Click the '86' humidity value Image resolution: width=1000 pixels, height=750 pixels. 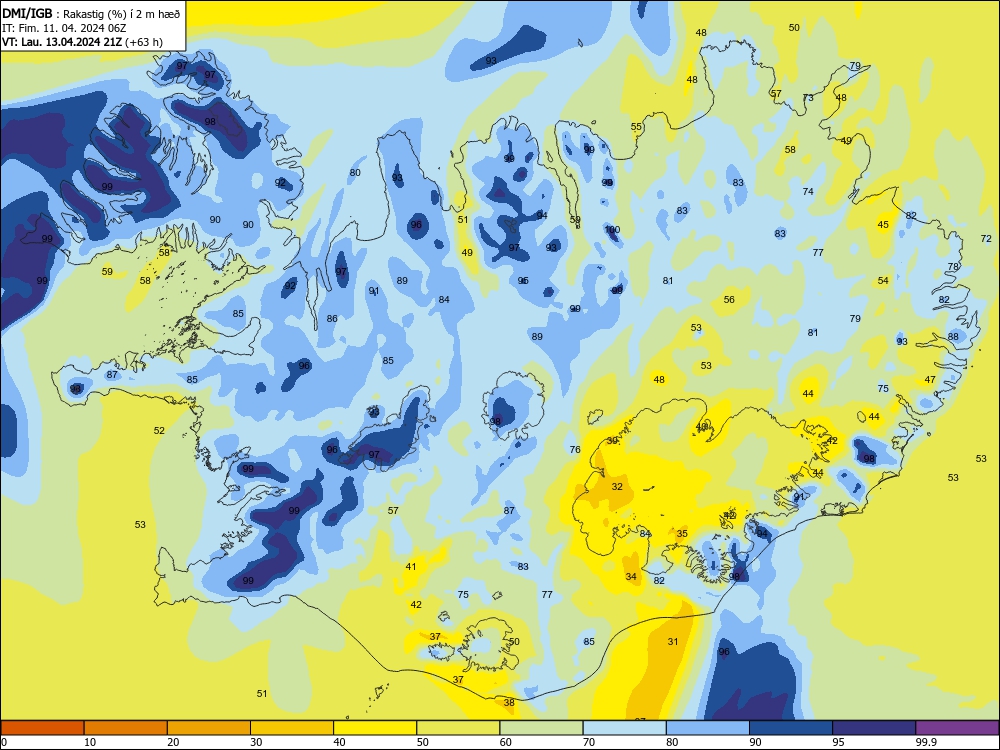[x=332, y=318]
